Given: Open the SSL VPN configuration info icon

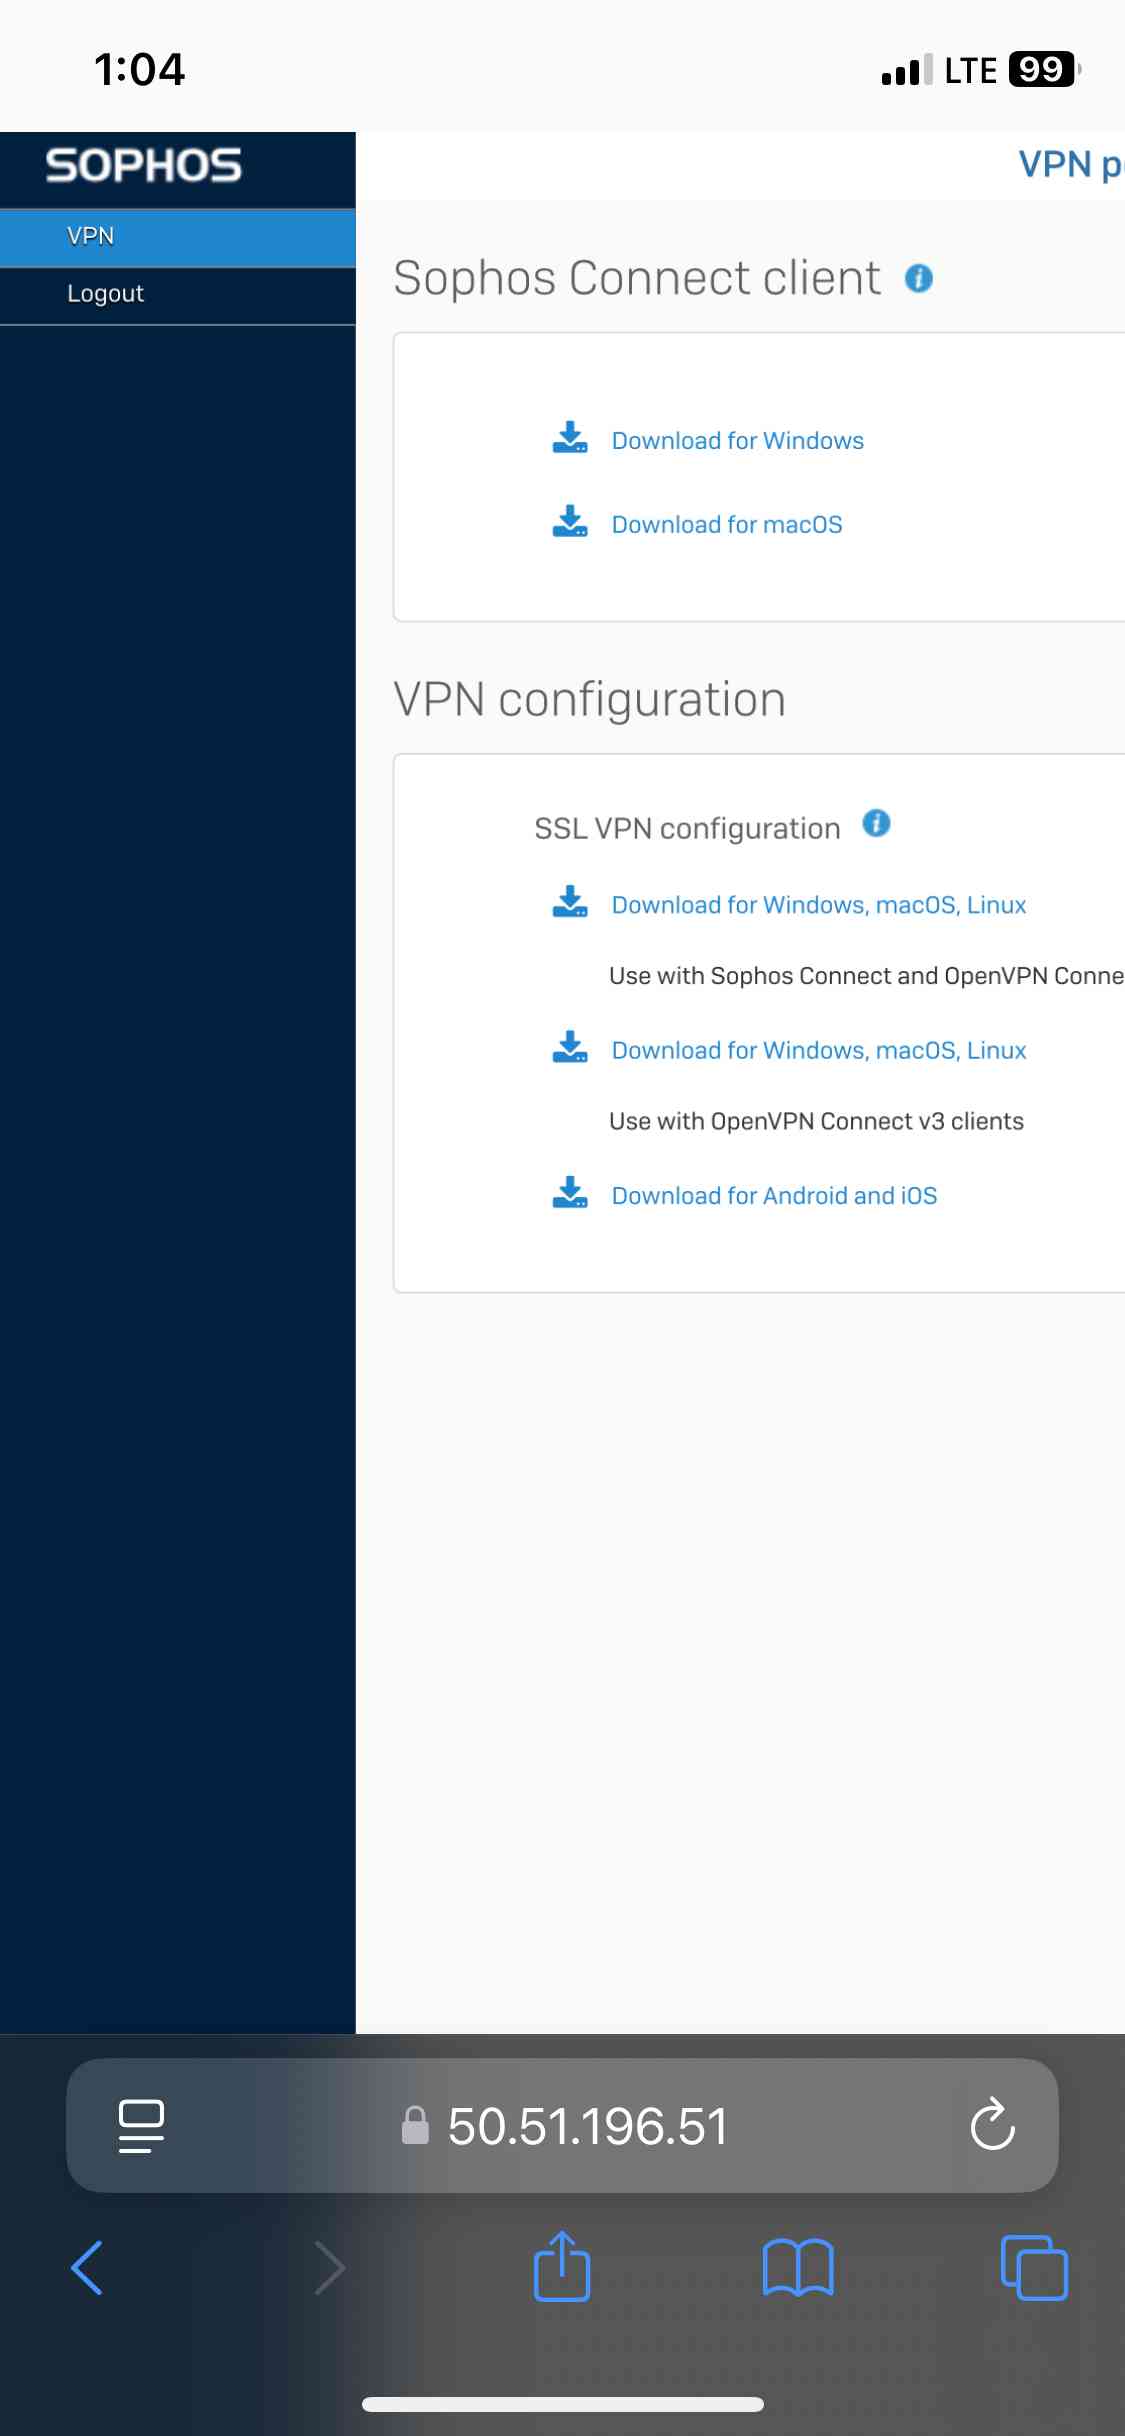Looking at the screenshot, I should pos(876,823).
